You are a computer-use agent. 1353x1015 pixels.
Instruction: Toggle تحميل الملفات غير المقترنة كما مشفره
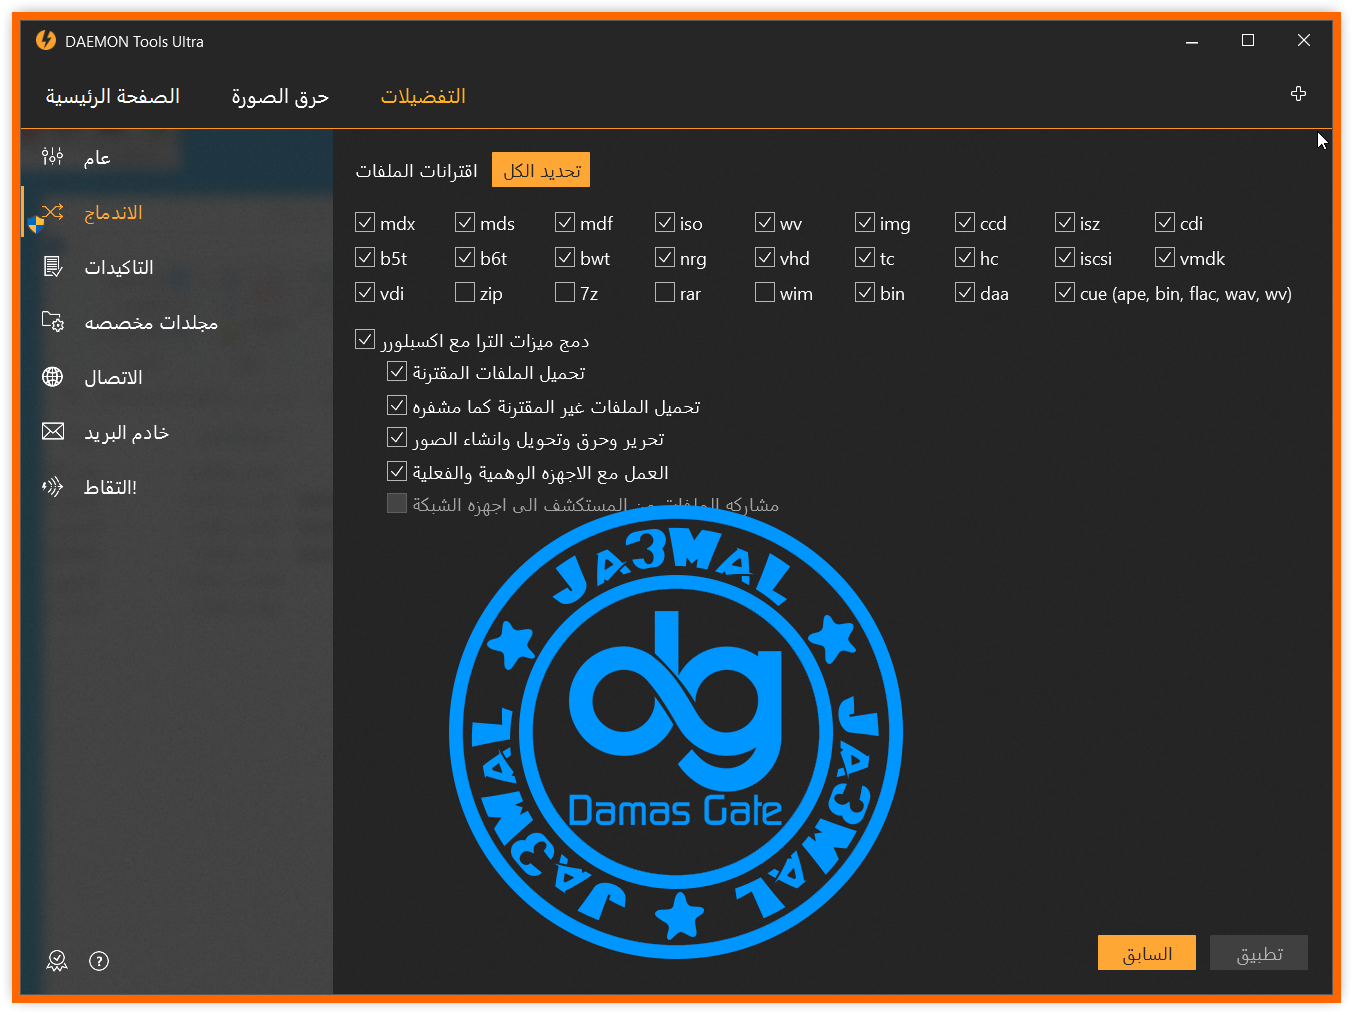click(x=397, y=405)
